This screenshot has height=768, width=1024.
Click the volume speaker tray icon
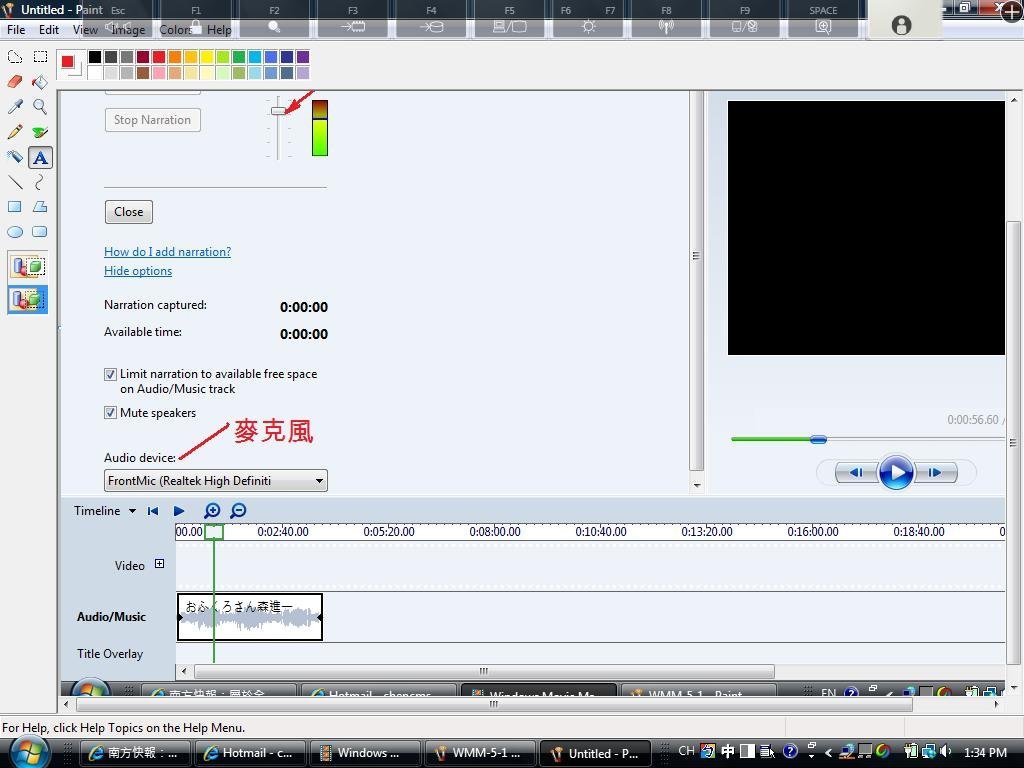pos(945,752)
